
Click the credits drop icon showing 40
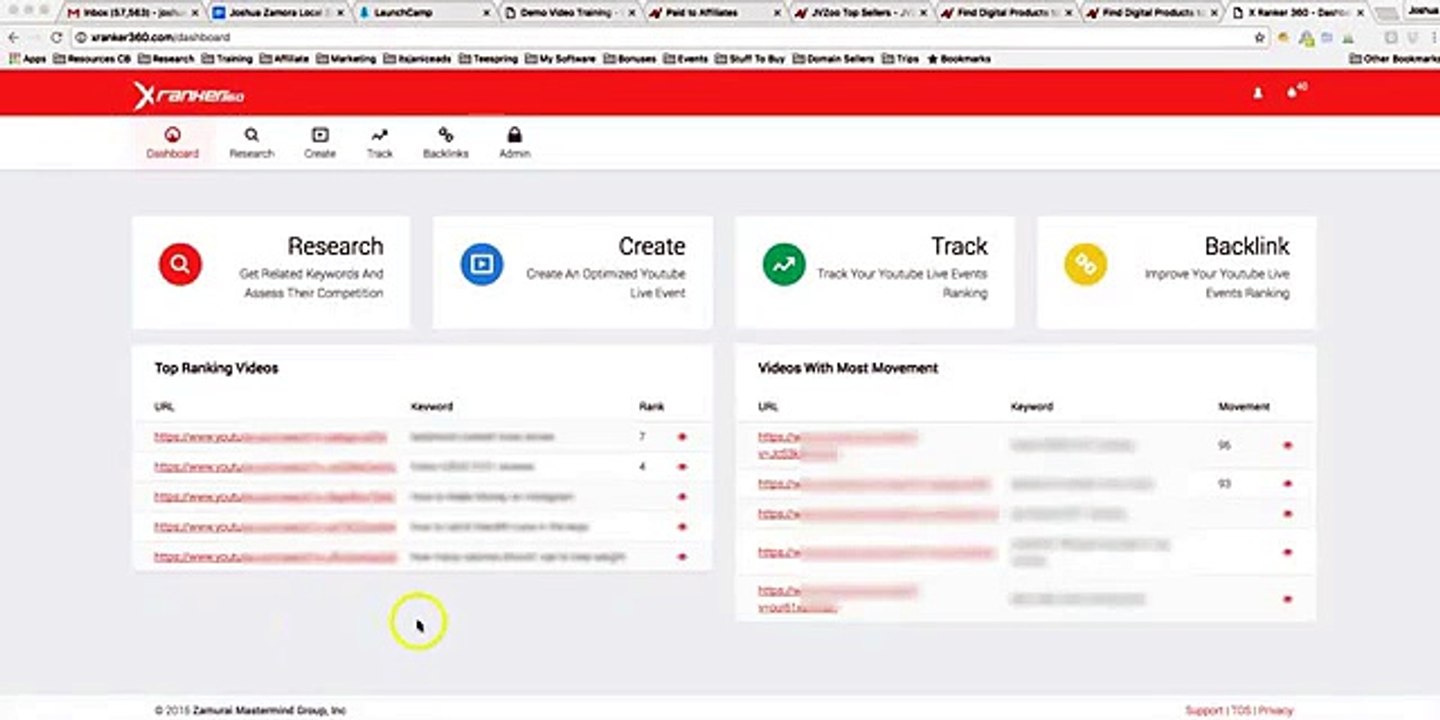tap(1297, 91)
